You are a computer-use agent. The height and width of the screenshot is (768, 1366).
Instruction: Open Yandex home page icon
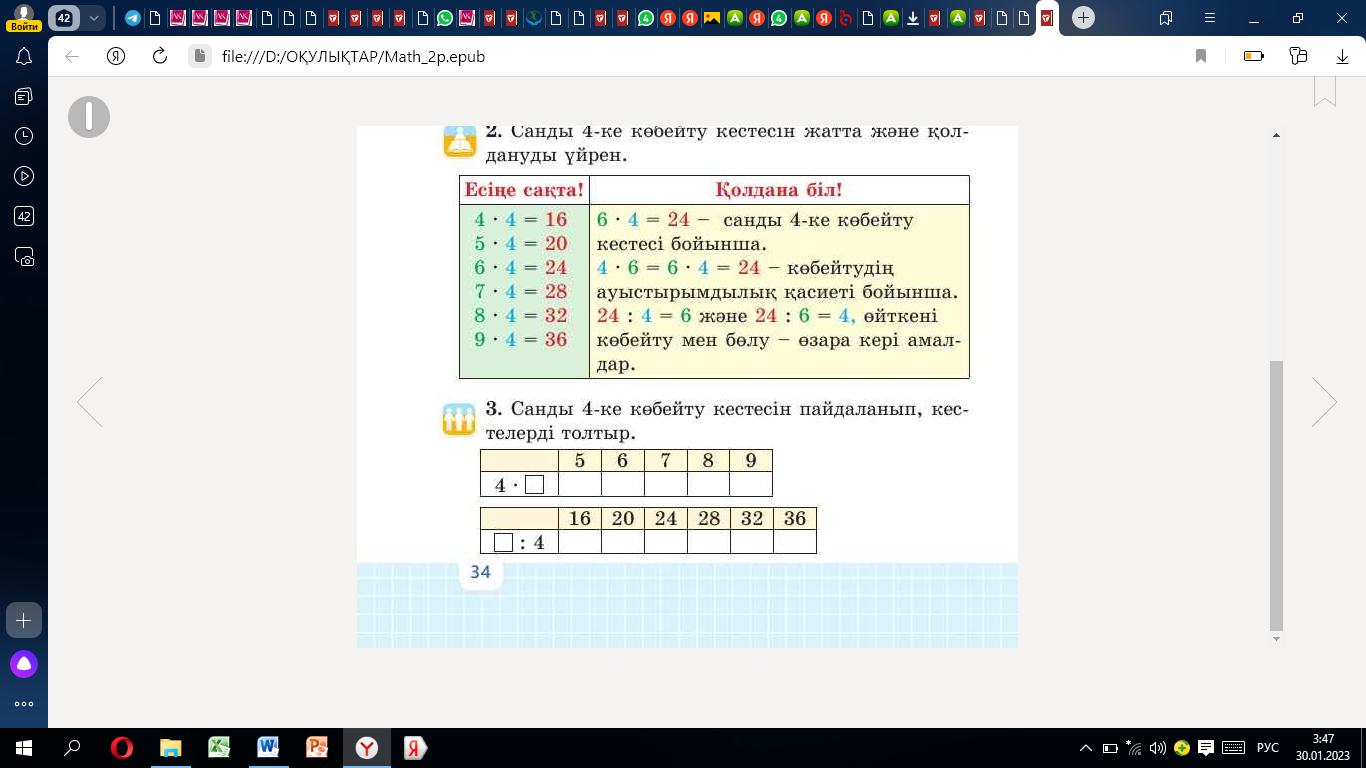pos(116,57)
